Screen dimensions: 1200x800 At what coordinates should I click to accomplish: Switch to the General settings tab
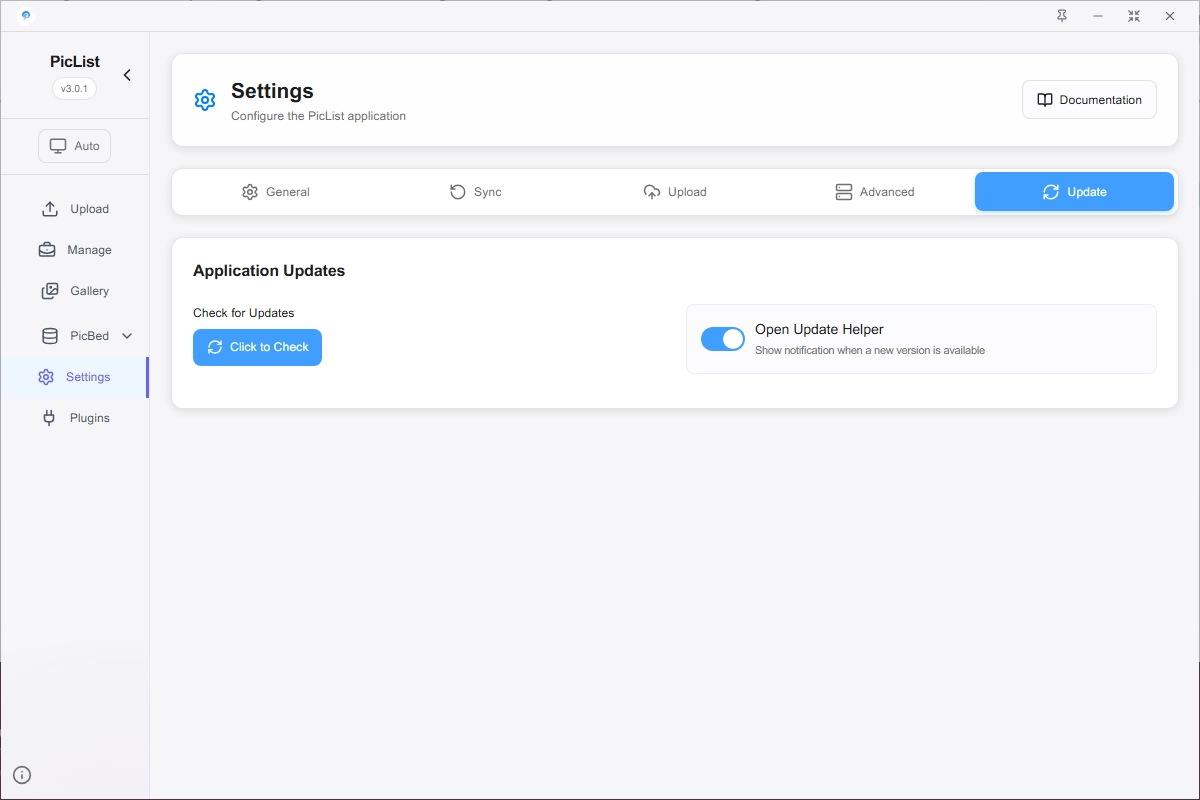[276, 192]
